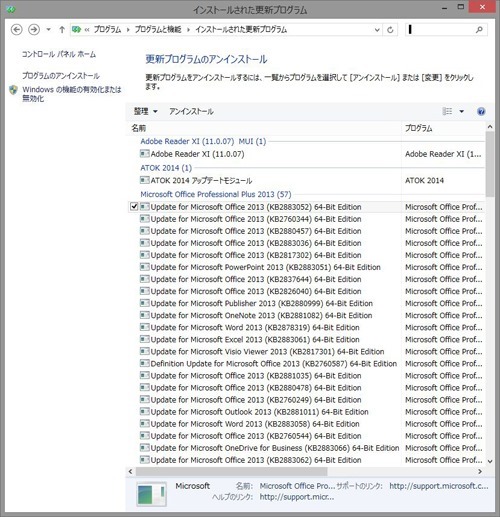Select Update for Microsoft Word 2013 (KB2883058)

[255, 424]
